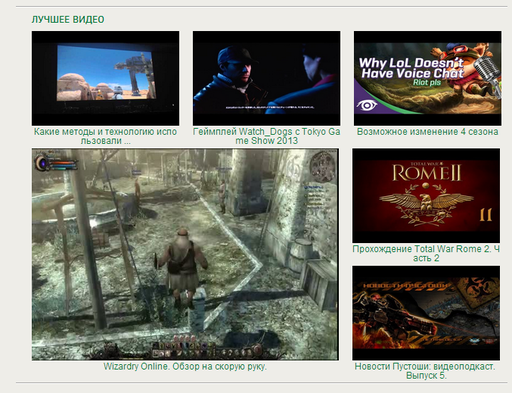Open the 'Новости Пустоши: видеоподкаст. Выпуск 5' link
Viewport: 512px width, 393px height.
425,371
